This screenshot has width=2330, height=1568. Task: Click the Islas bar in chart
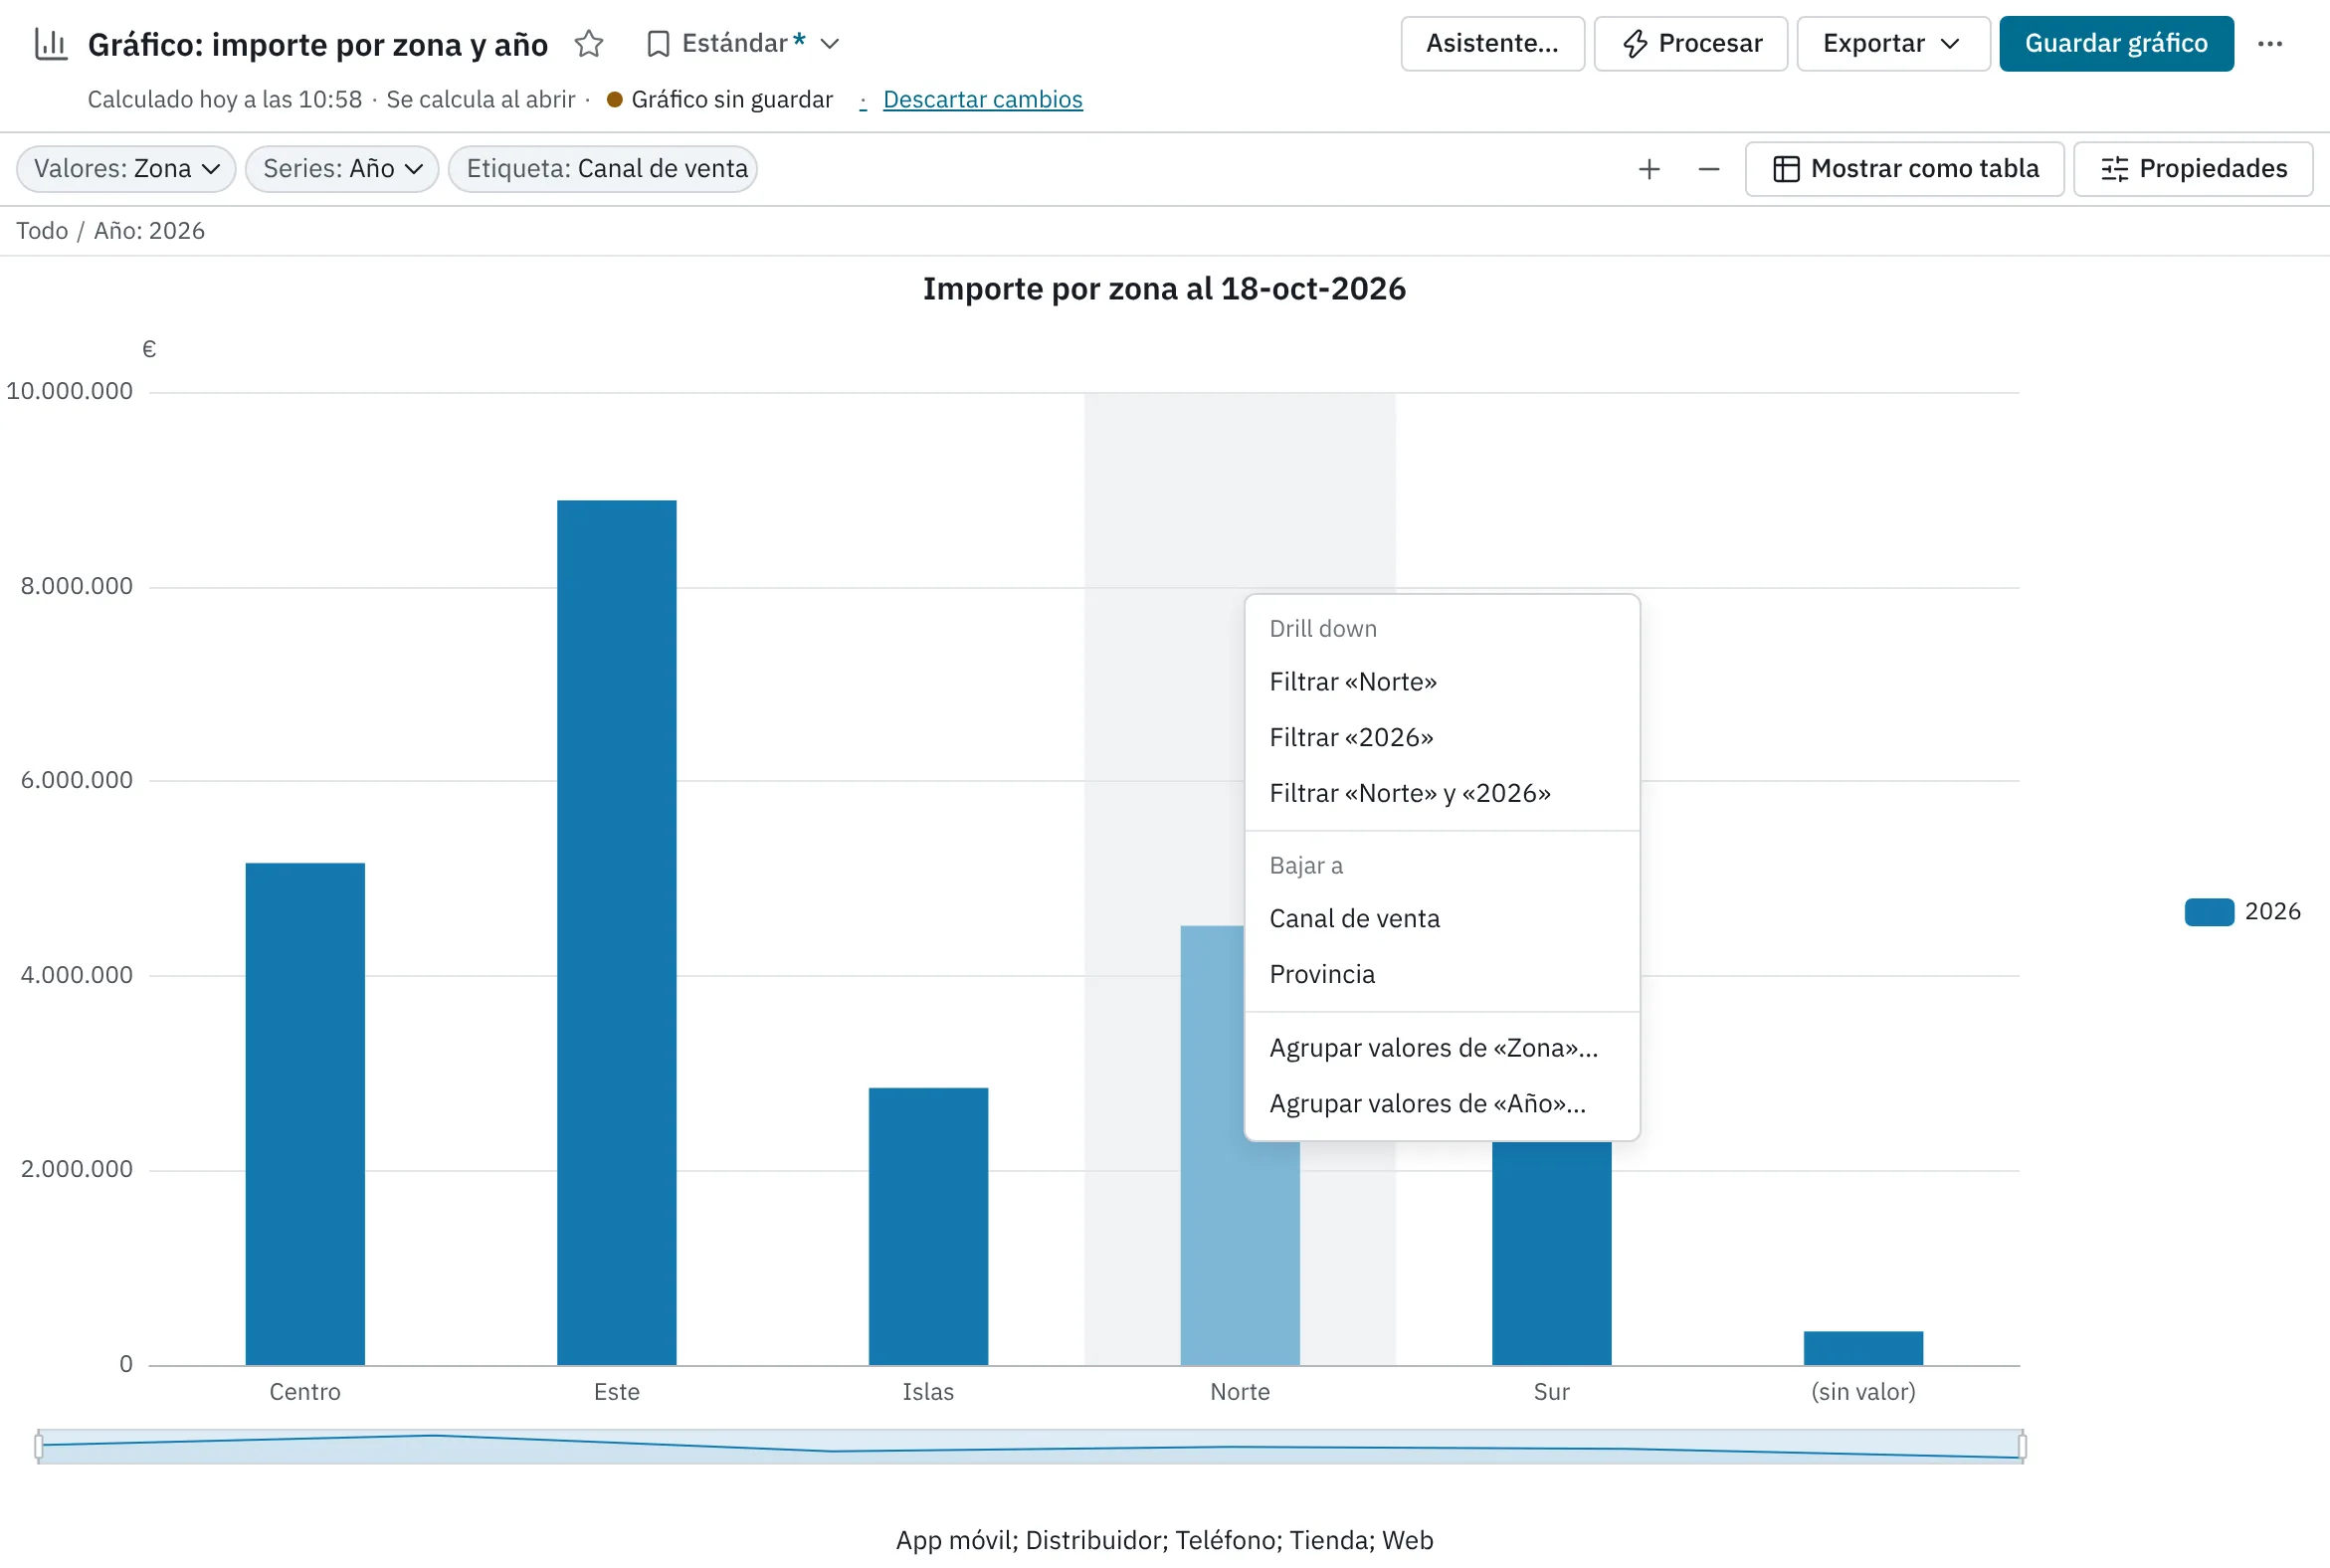click(928, 1227)
